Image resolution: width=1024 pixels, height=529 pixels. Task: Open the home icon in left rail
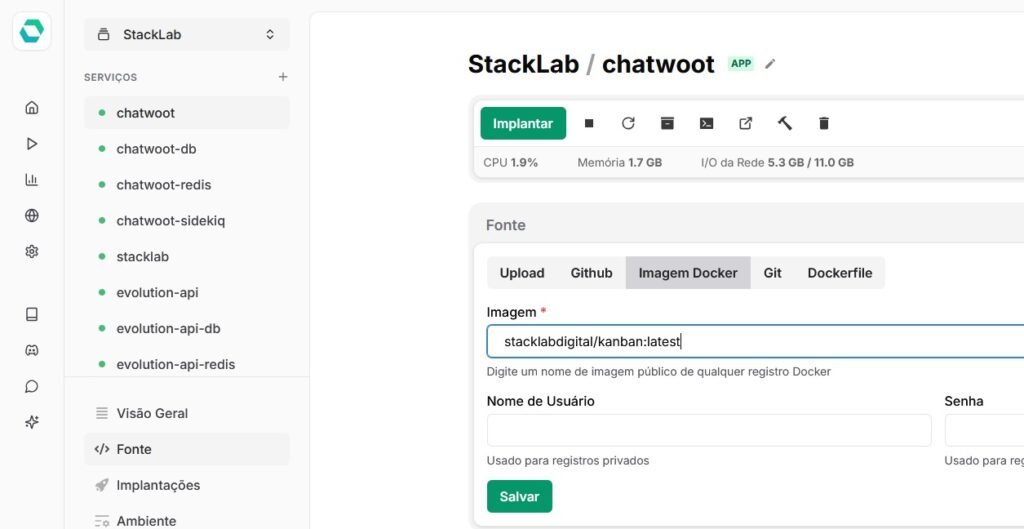point(32,108)
